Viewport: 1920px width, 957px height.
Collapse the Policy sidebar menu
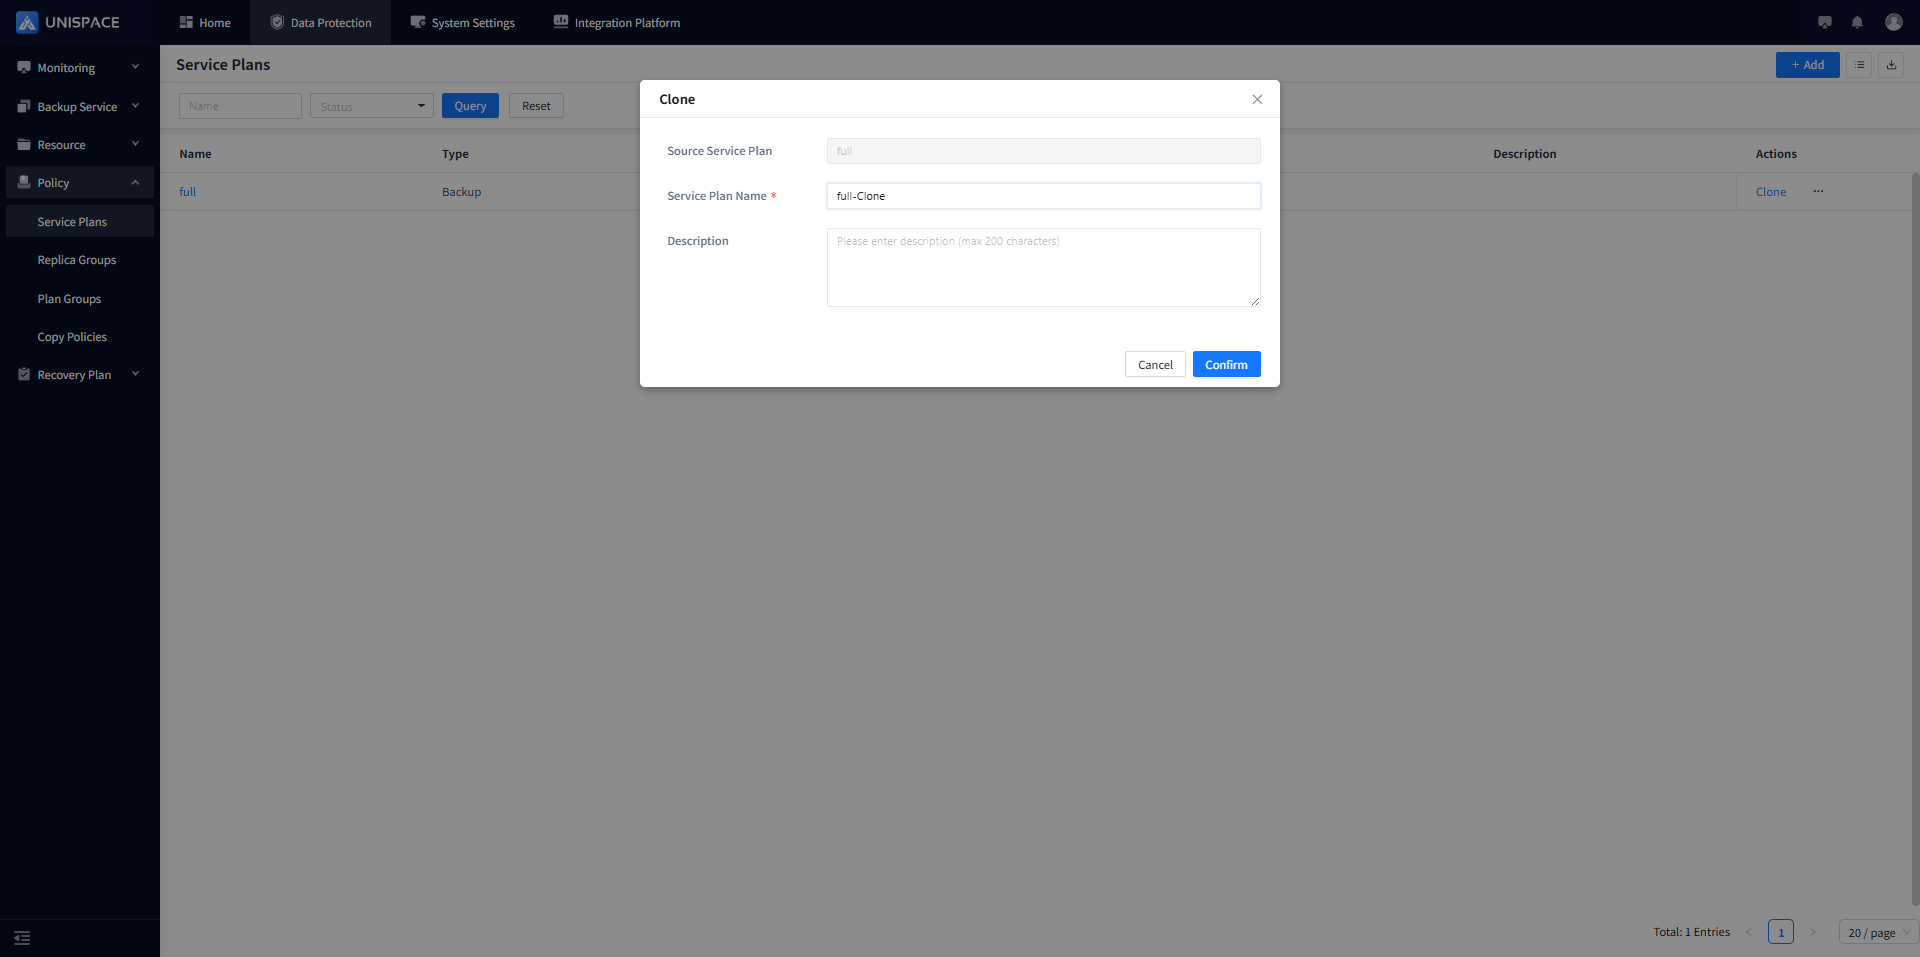(80, 183)
